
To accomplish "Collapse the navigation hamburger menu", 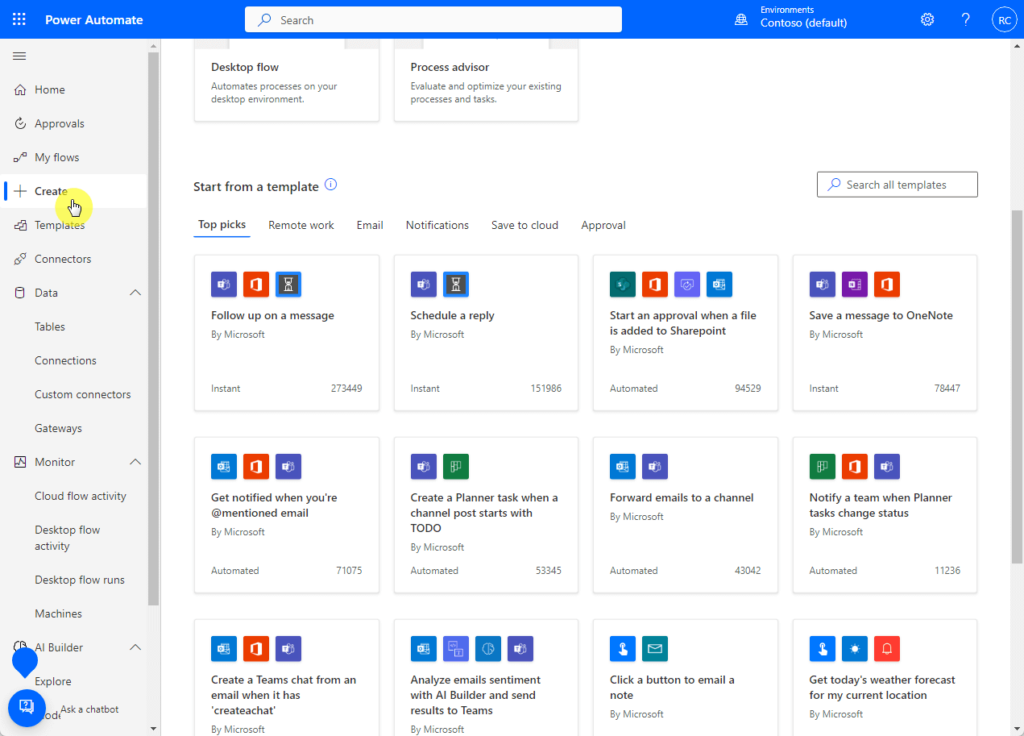I will tap(20, 56).
